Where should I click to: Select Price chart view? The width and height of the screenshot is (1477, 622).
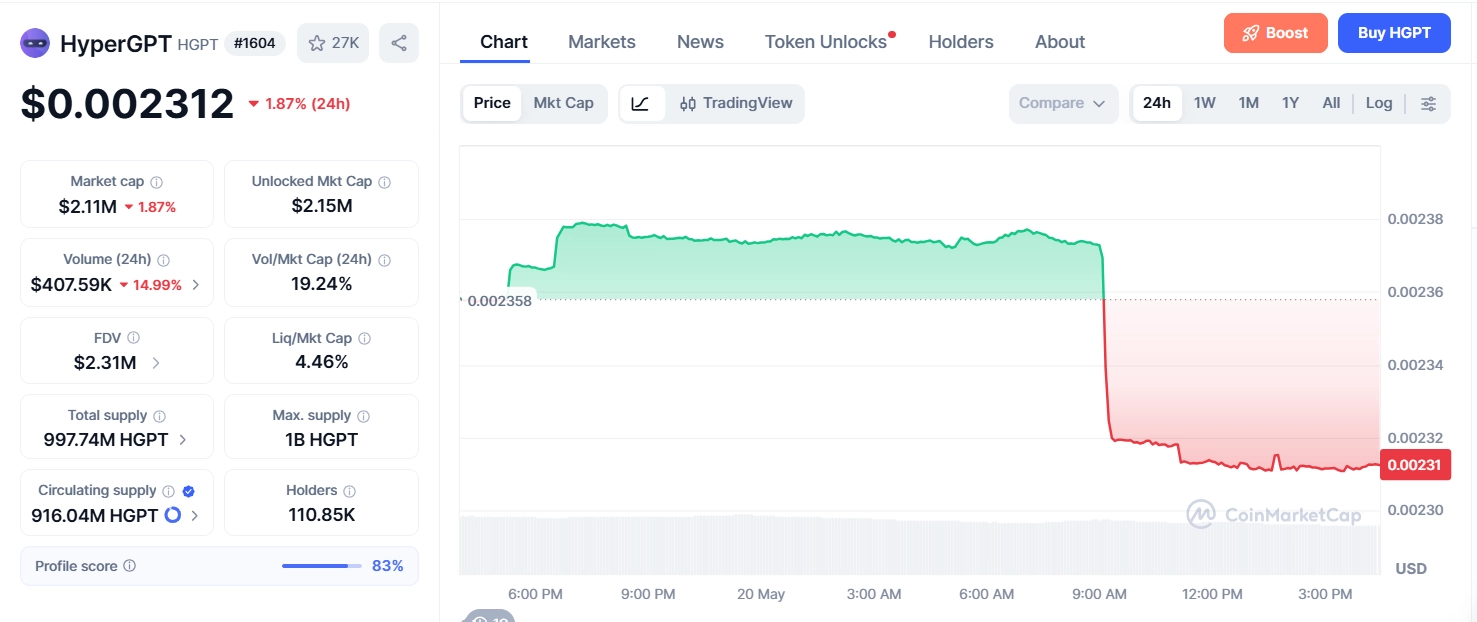(492, 103)
